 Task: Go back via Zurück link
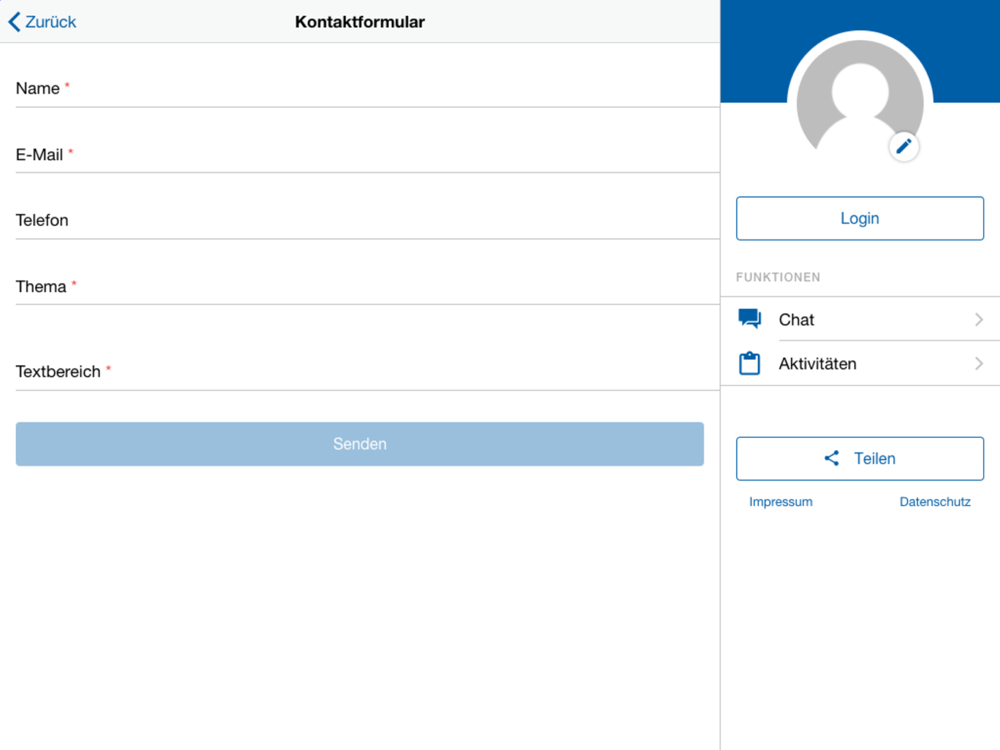tap(42, 22)
